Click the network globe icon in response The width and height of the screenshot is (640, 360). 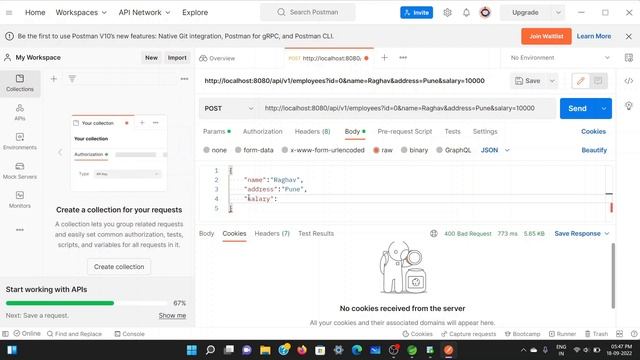[433, 233]
